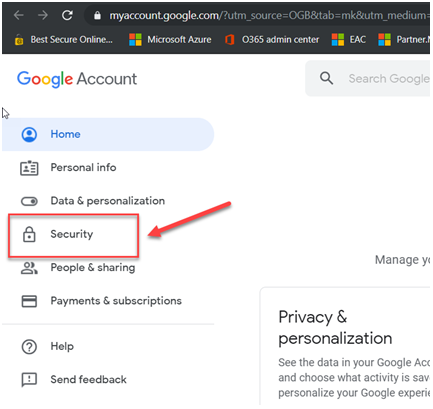Go back with the browser back arrow
The height and width of the screenshot is (409, 433).
[x=19, y=15]
